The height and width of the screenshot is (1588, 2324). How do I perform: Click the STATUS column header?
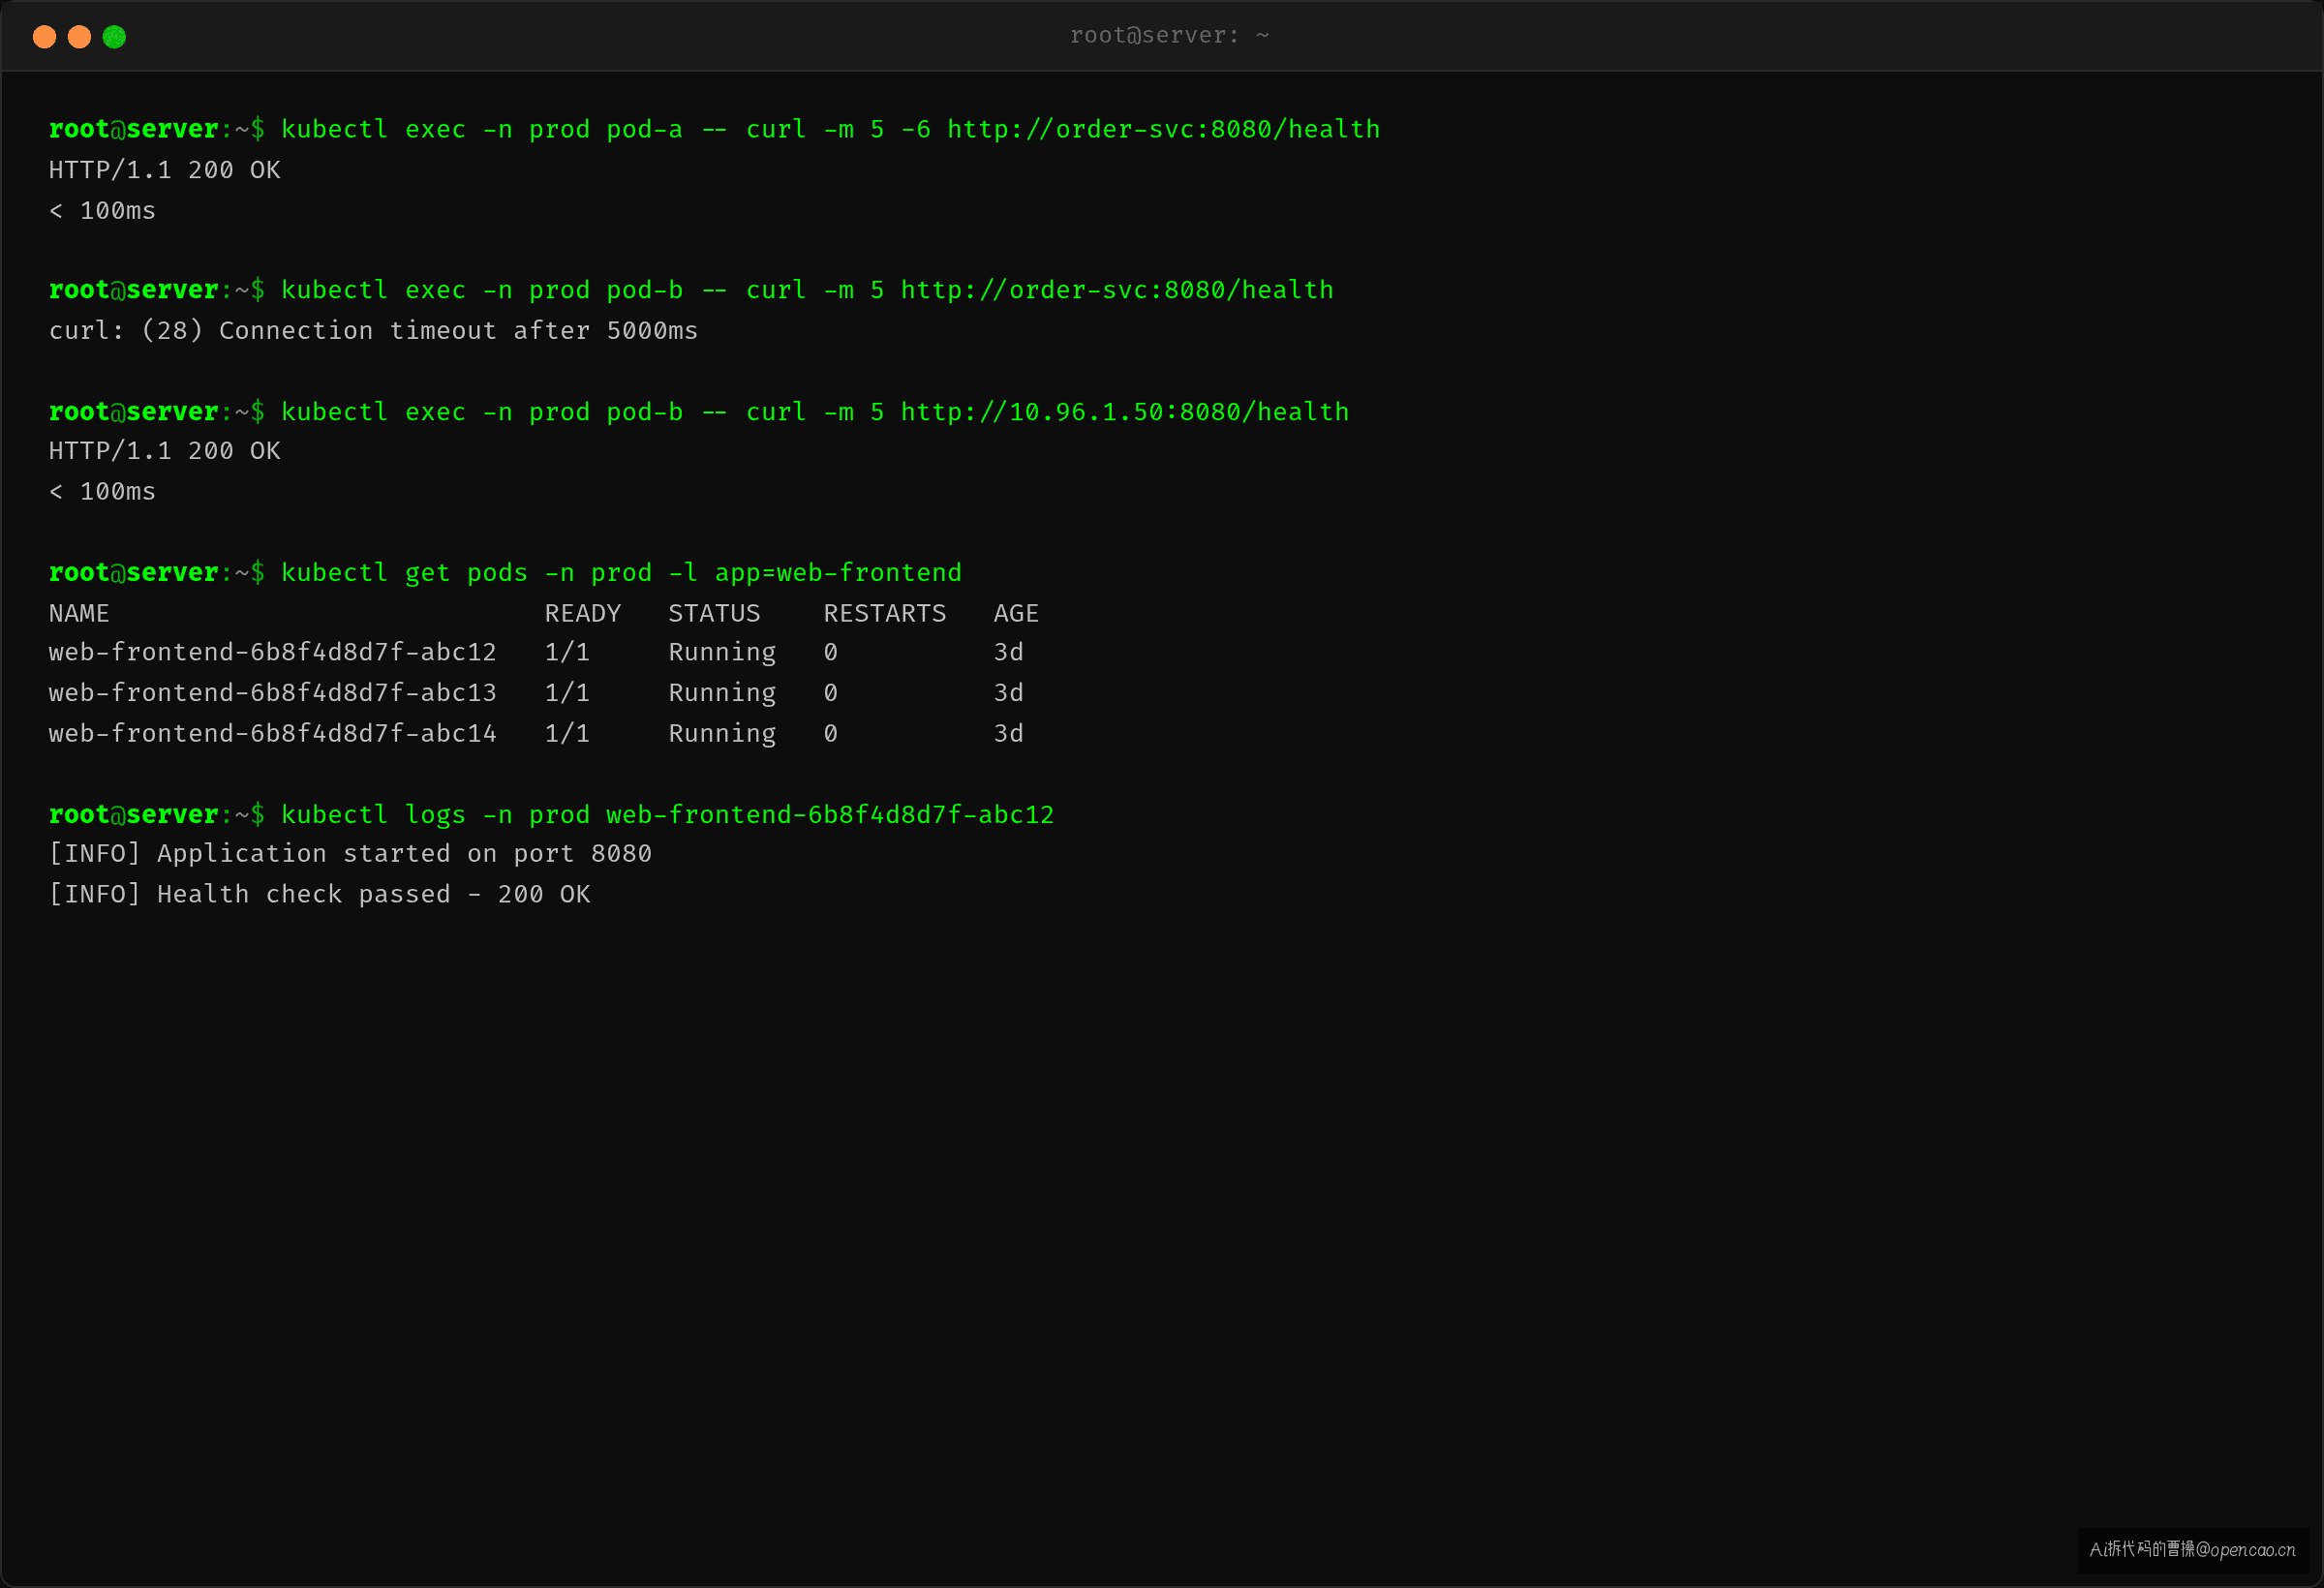coord(714,614)
